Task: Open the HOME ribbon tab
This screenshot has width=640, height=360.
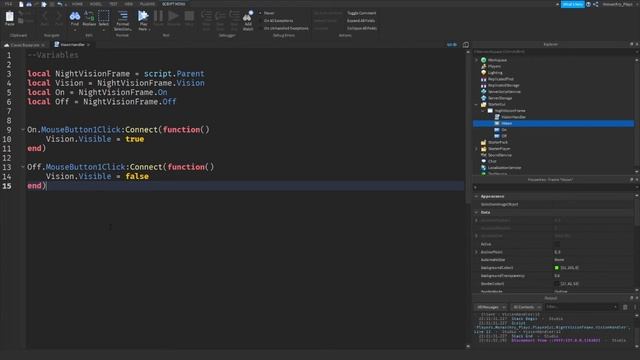Action: pos(77,4)
